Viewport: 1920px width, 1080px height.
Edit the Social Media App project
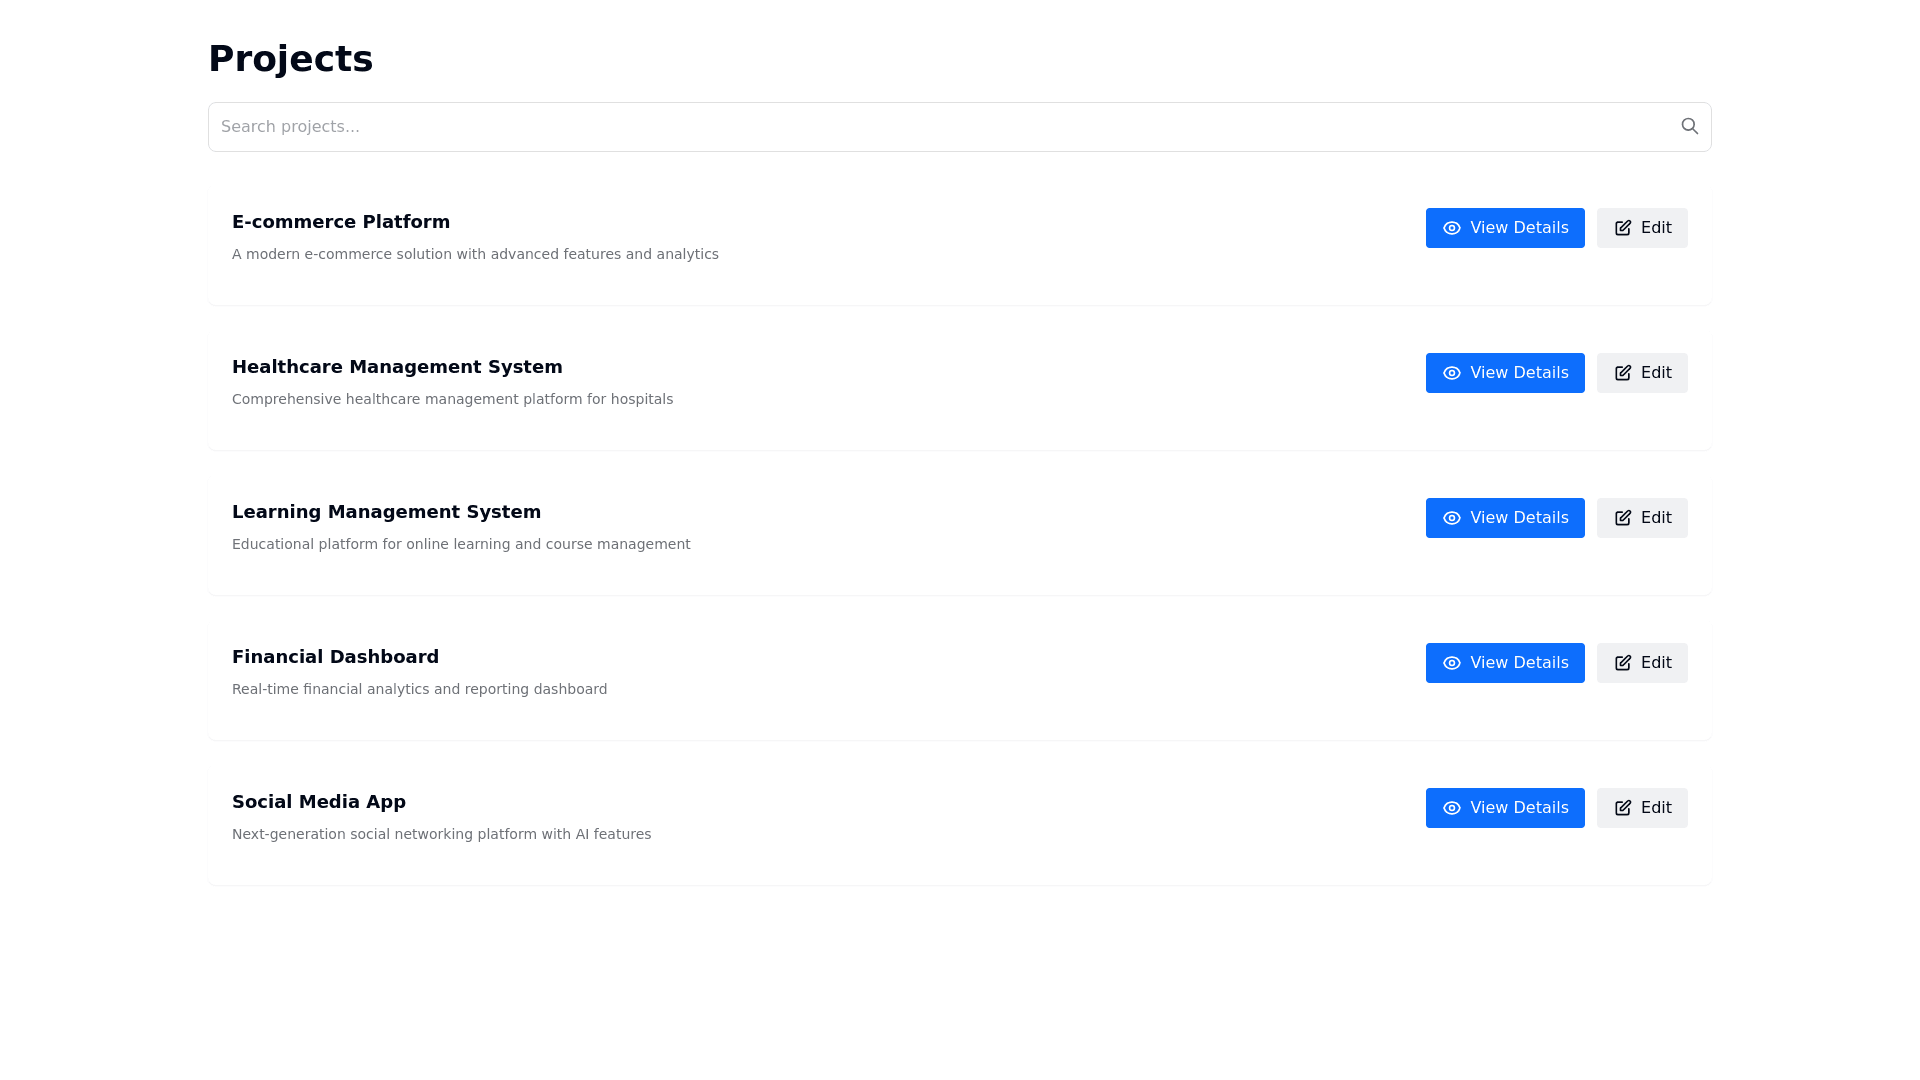(x=1642, y=808)
